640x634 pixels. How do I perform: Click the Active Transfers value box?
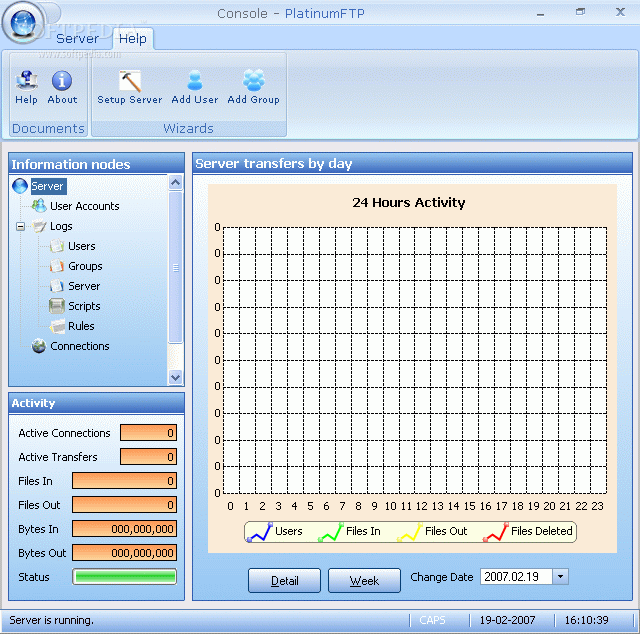[x=149, y=457]
